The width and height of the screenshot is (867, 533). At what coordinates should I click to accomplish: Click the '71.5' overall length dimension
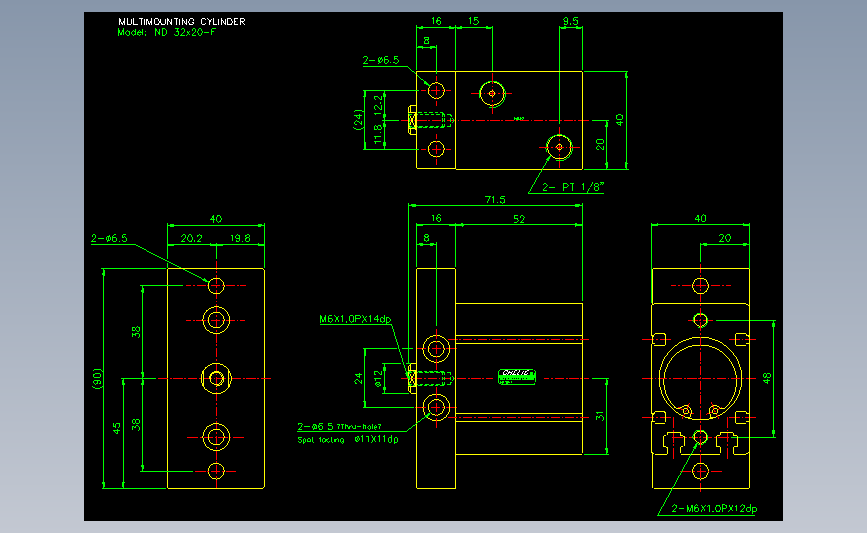click(x=495, y=200)
